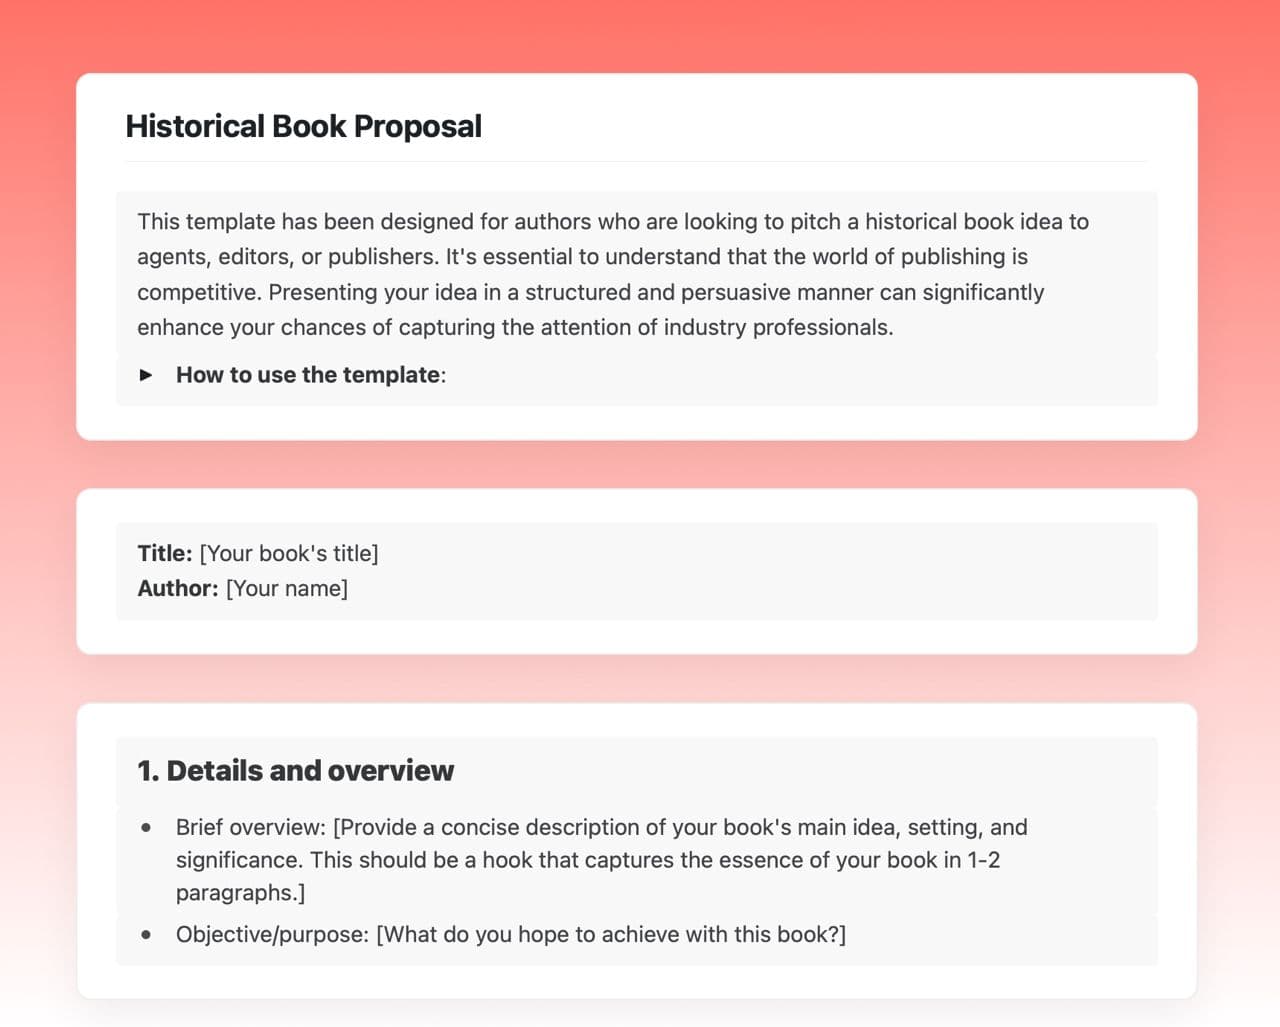Select the [Your name] placeholder text
1280x1027 pixels.
click(x=287, y=589)
